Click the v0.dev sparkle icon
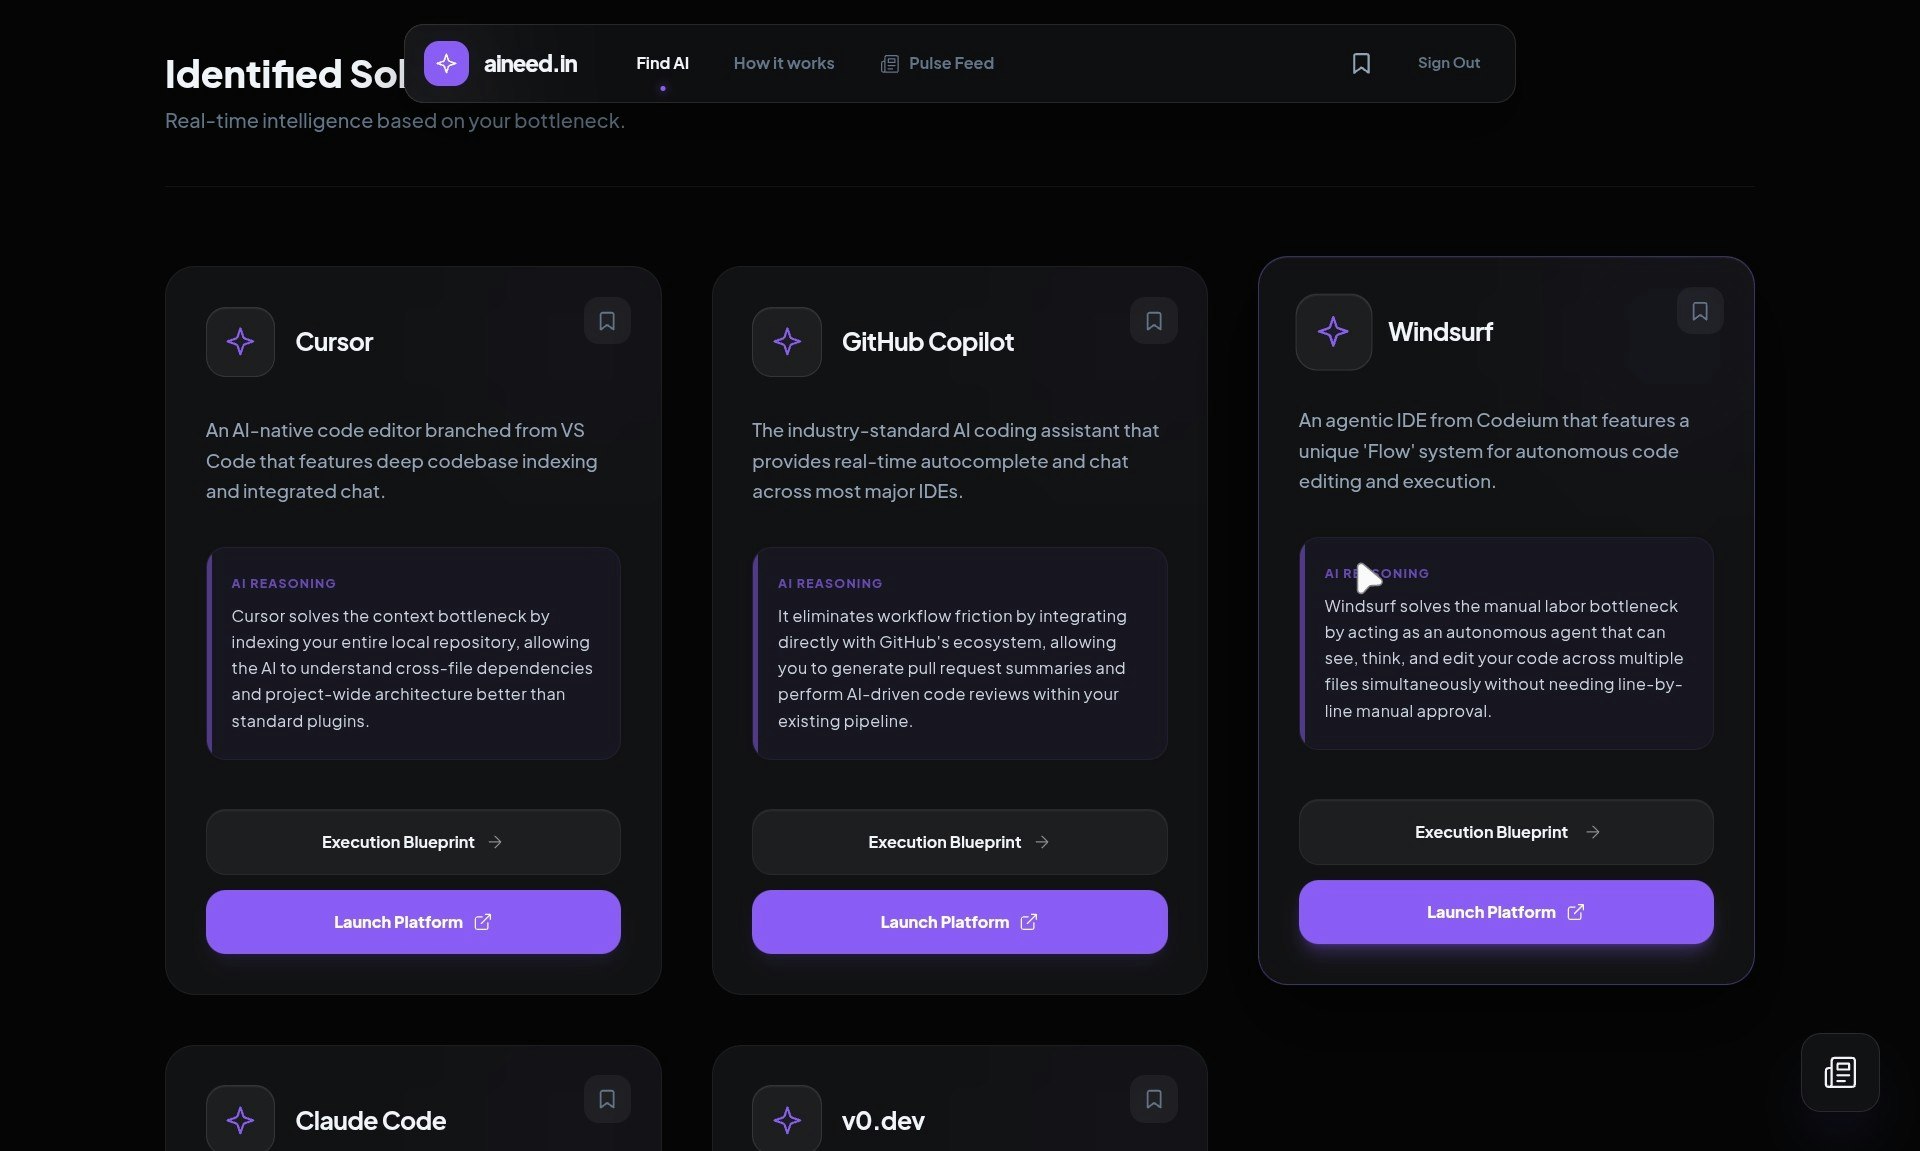Image resolution: width=1920 pixels, height=1151 pixels. [x=787, y=1120]
